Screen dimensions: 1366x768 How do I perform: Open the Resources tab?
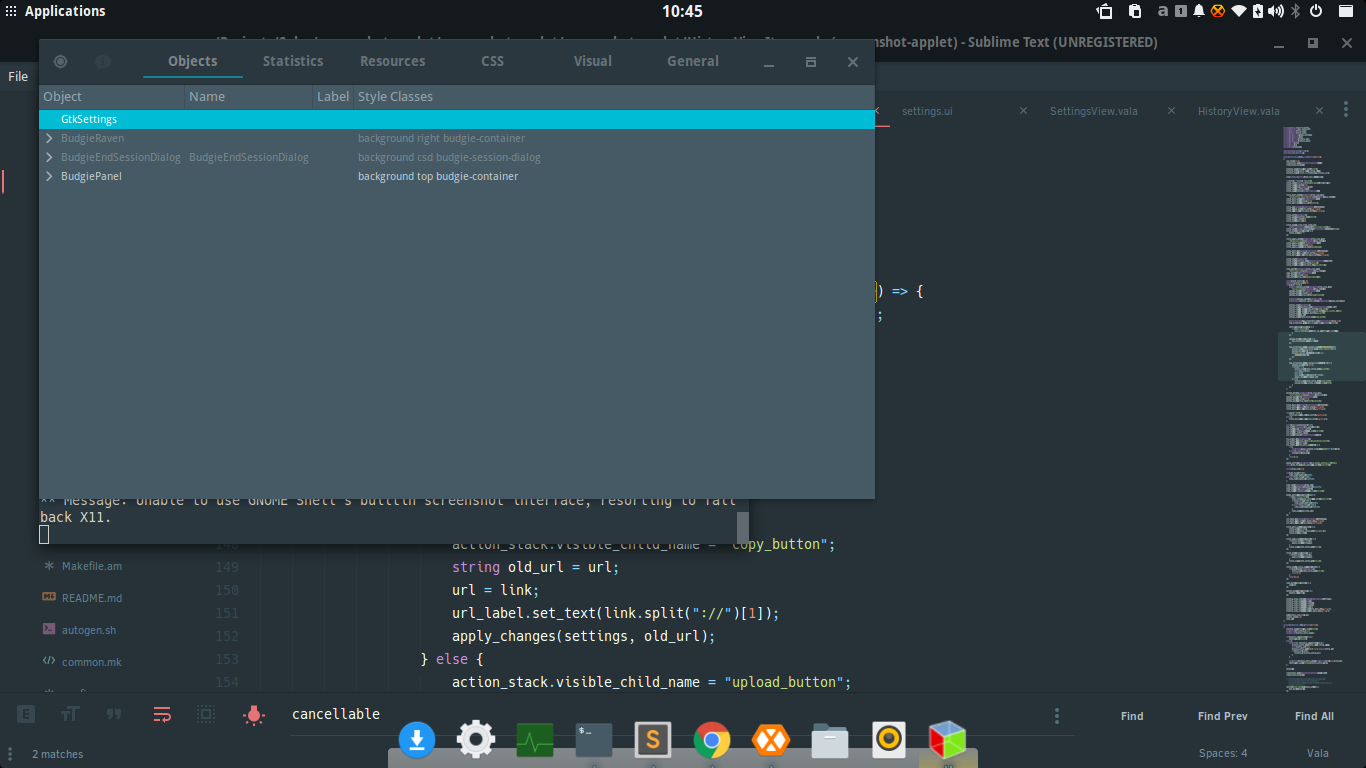[x=393, y=61]
